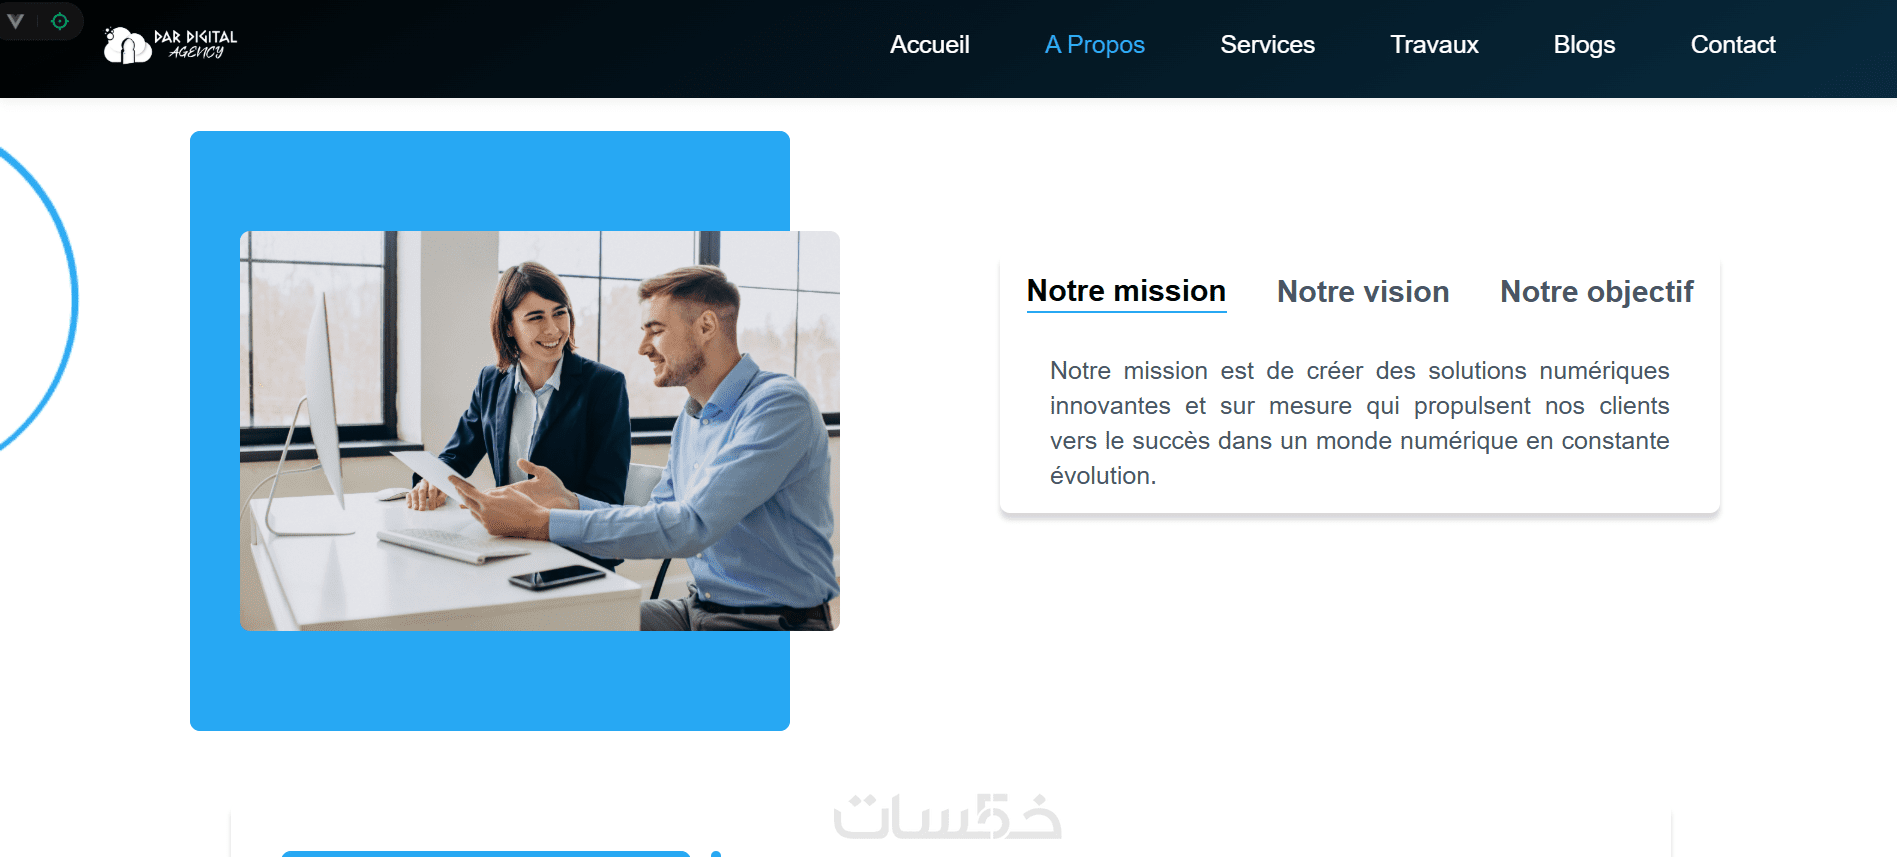Click the white cloud logo icon
Image resolution: width=1897 pixels, height=857 pixels.
coord(127,45)
